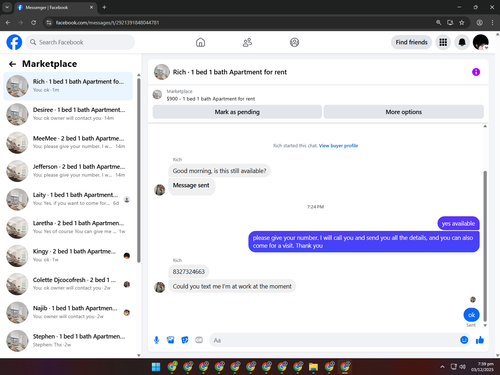Click the browser back button
Screen dimensions: 500x375
[8, 22]
